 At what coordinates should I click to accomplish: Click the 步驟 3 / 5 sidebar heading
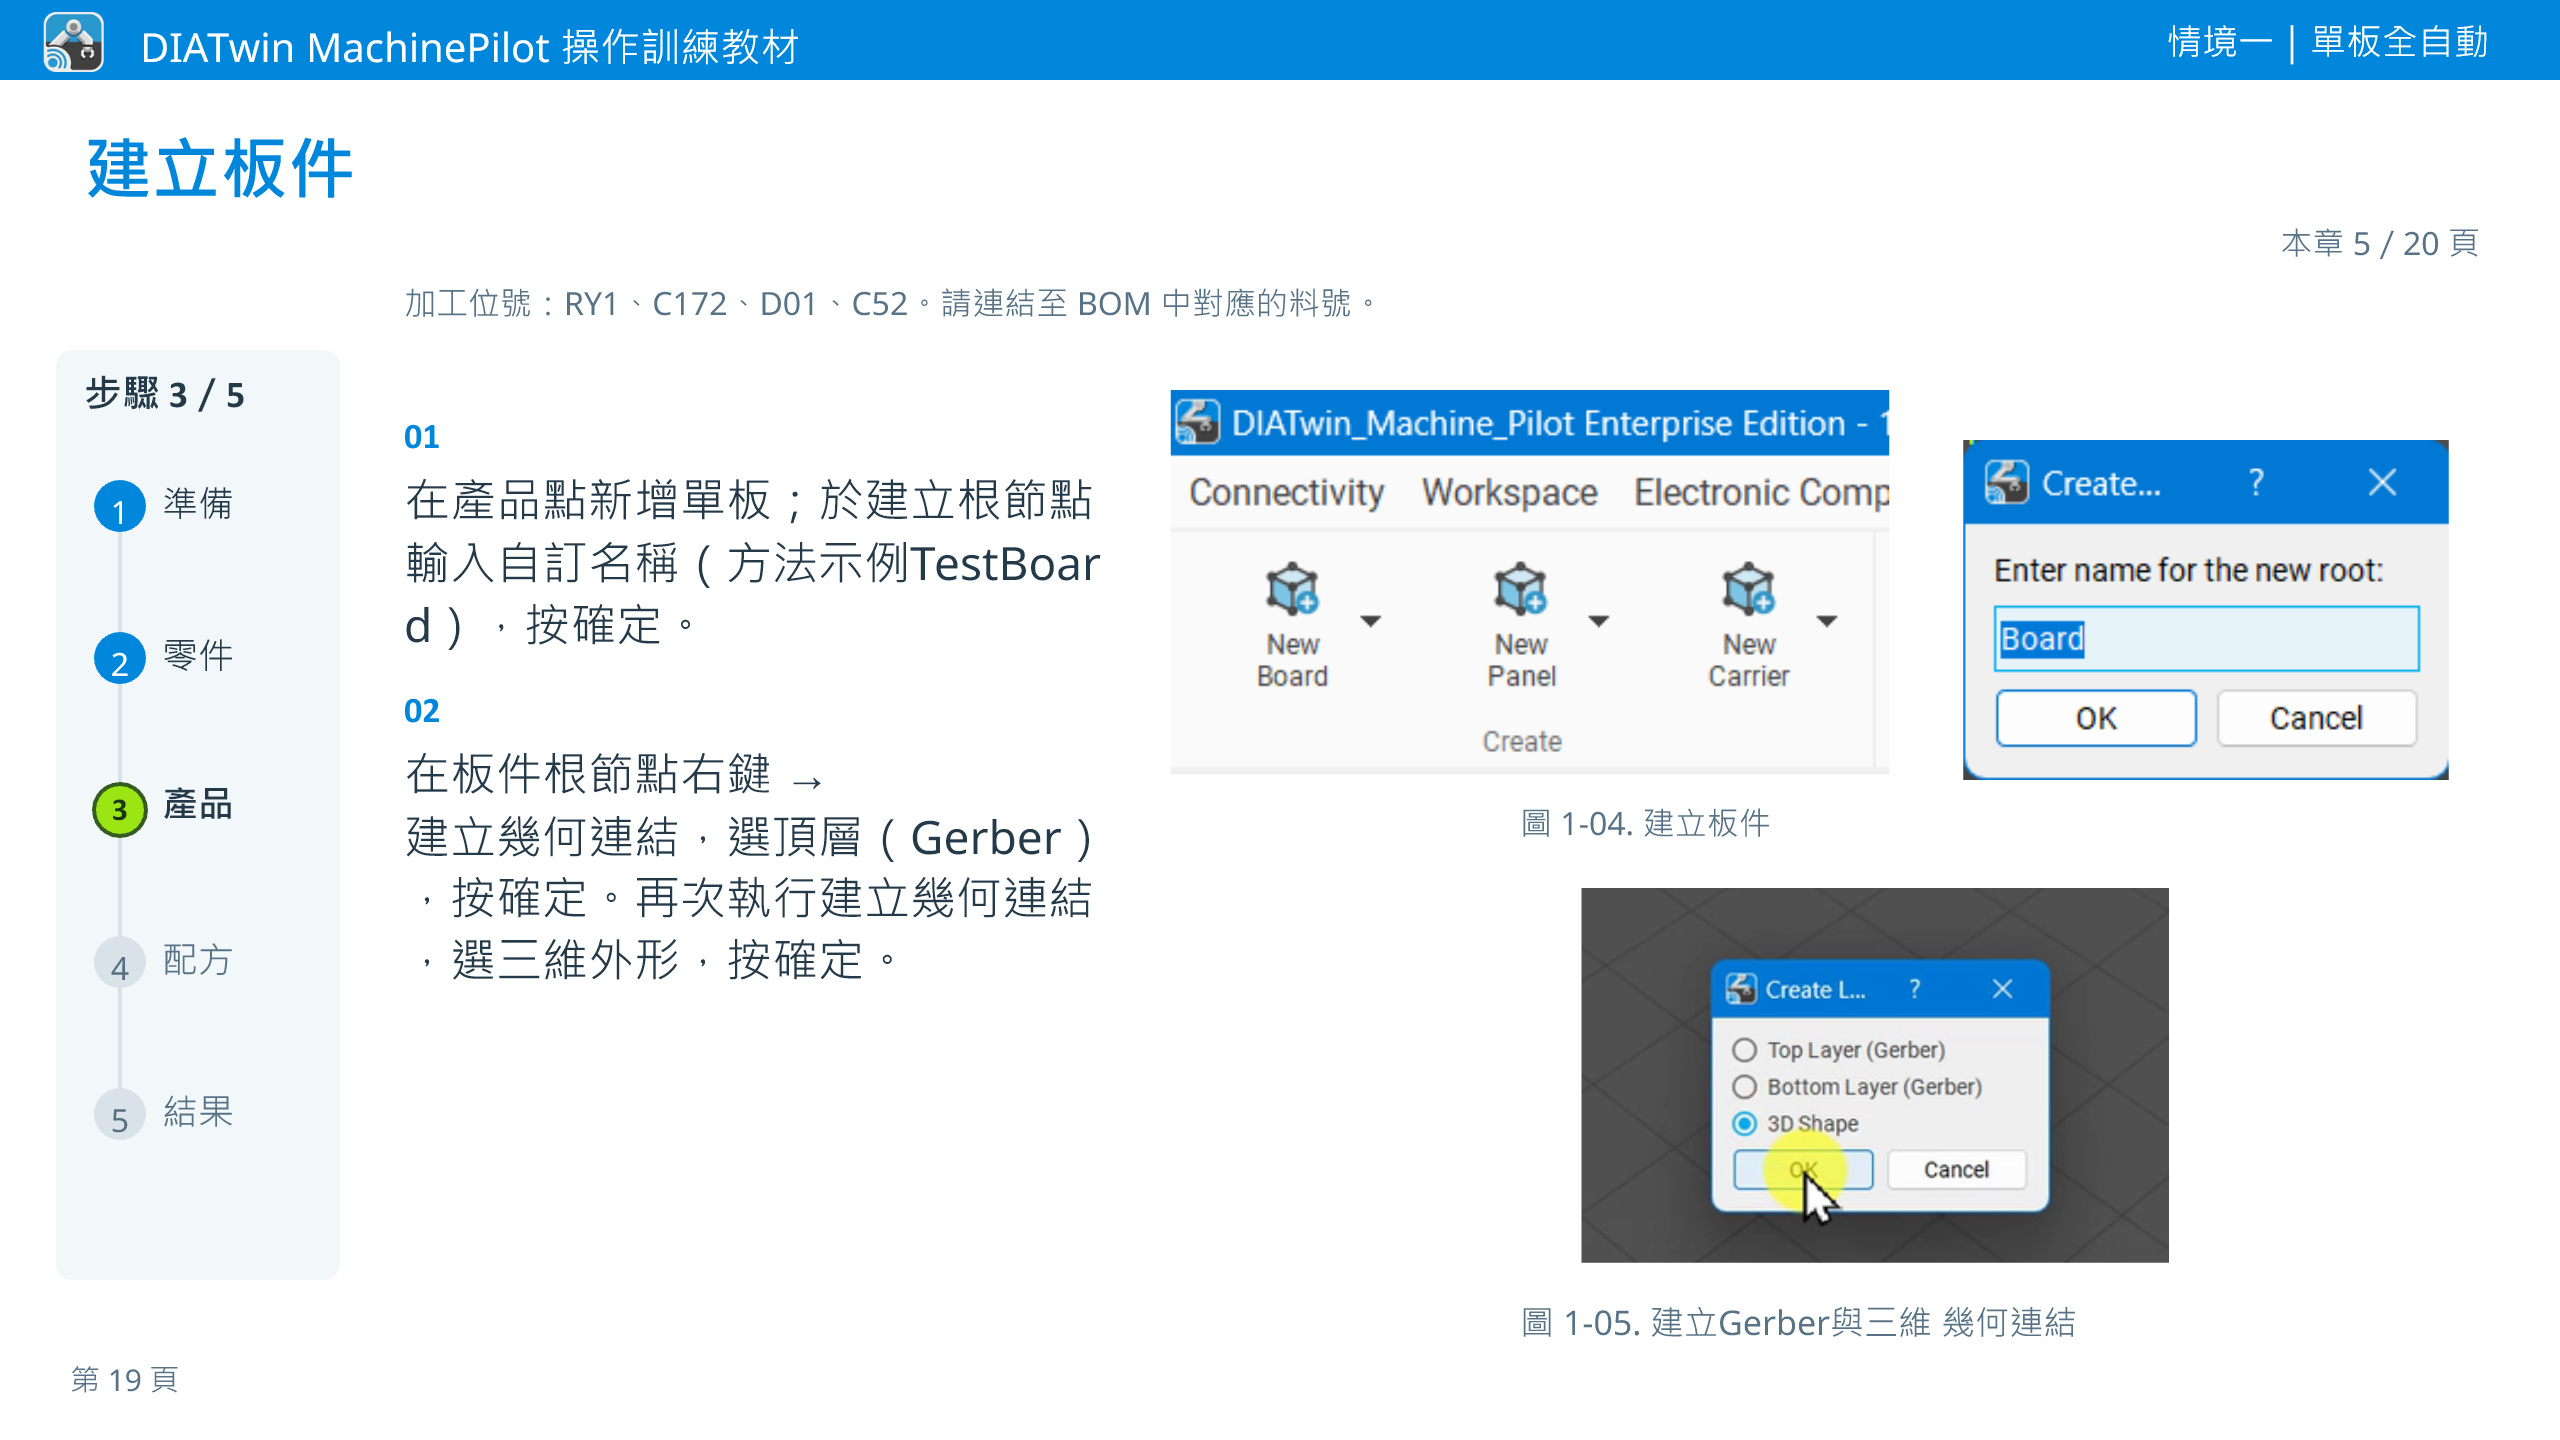point(165,394)
